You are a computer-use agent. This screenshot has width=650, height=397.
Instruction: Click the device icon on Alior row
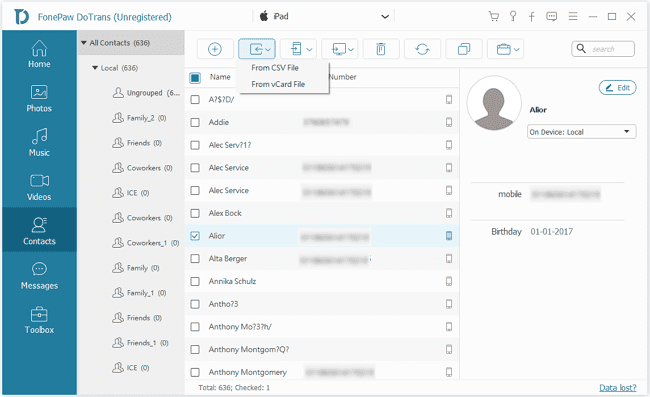point(449,236)
